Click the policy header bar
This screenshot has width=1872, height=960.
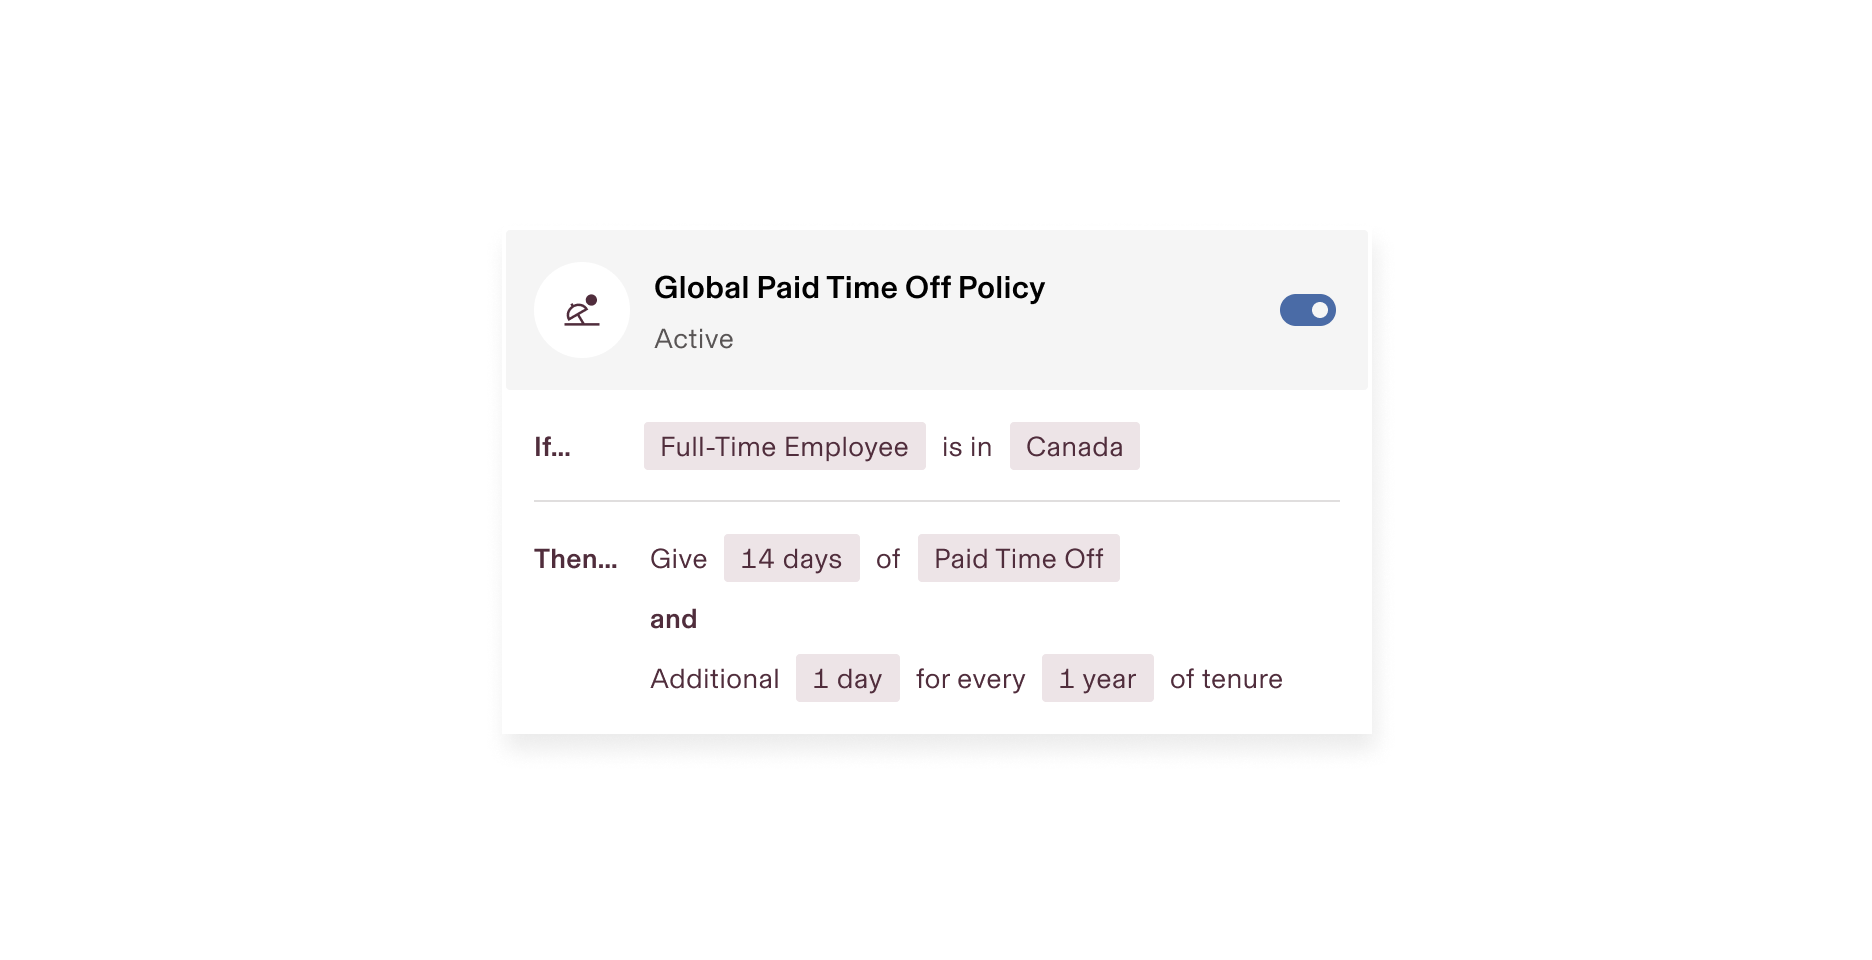click(x=938, y=310)
